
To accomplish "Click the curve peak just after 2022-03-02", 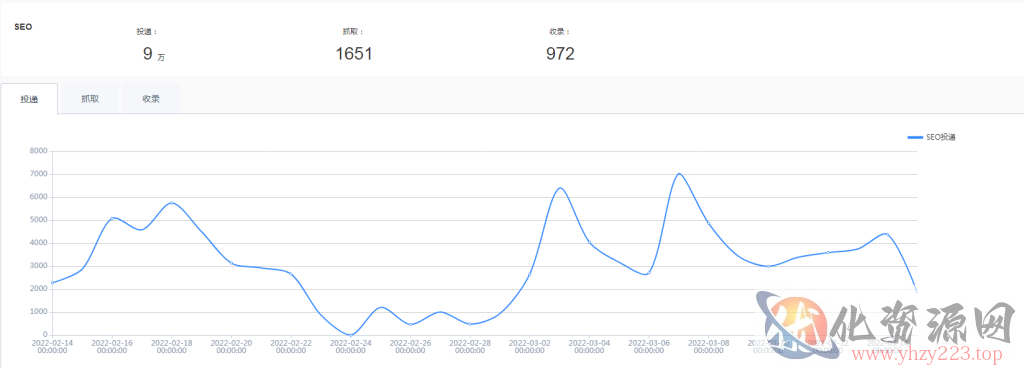I will point(560,188).
